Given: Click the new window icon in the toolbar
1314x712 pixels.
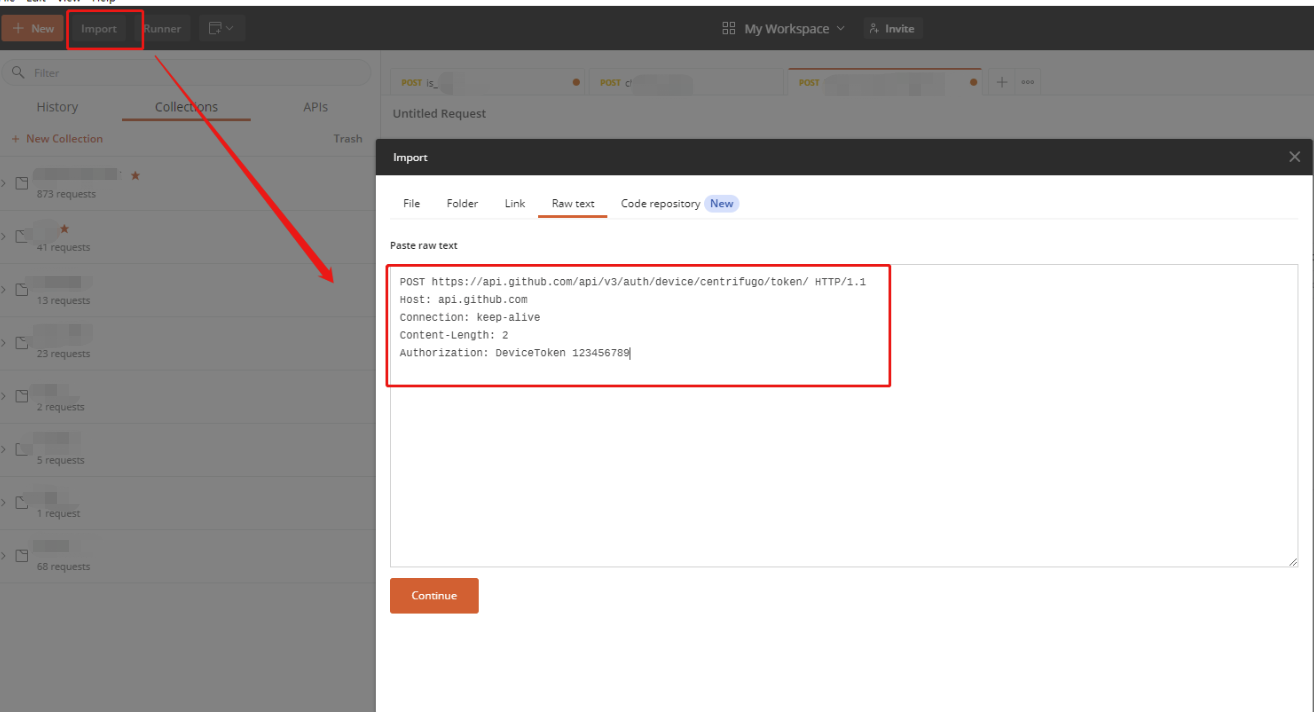Looking at the screenshot, I should coord(213,28).
